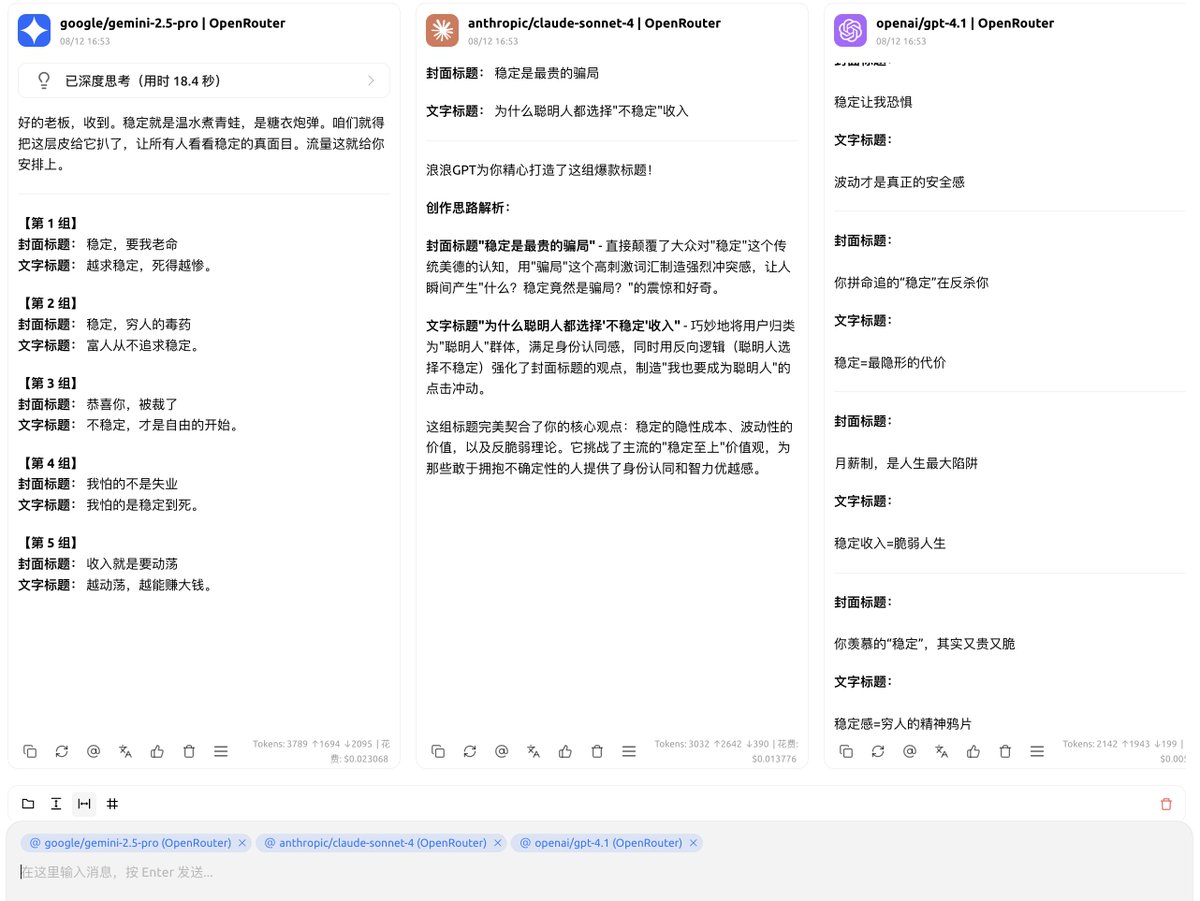This screenshot has width=1200, height=901.
Task: Click the @ mention icon under the gemini-2.5-pro message
Action: click(94, 751)
